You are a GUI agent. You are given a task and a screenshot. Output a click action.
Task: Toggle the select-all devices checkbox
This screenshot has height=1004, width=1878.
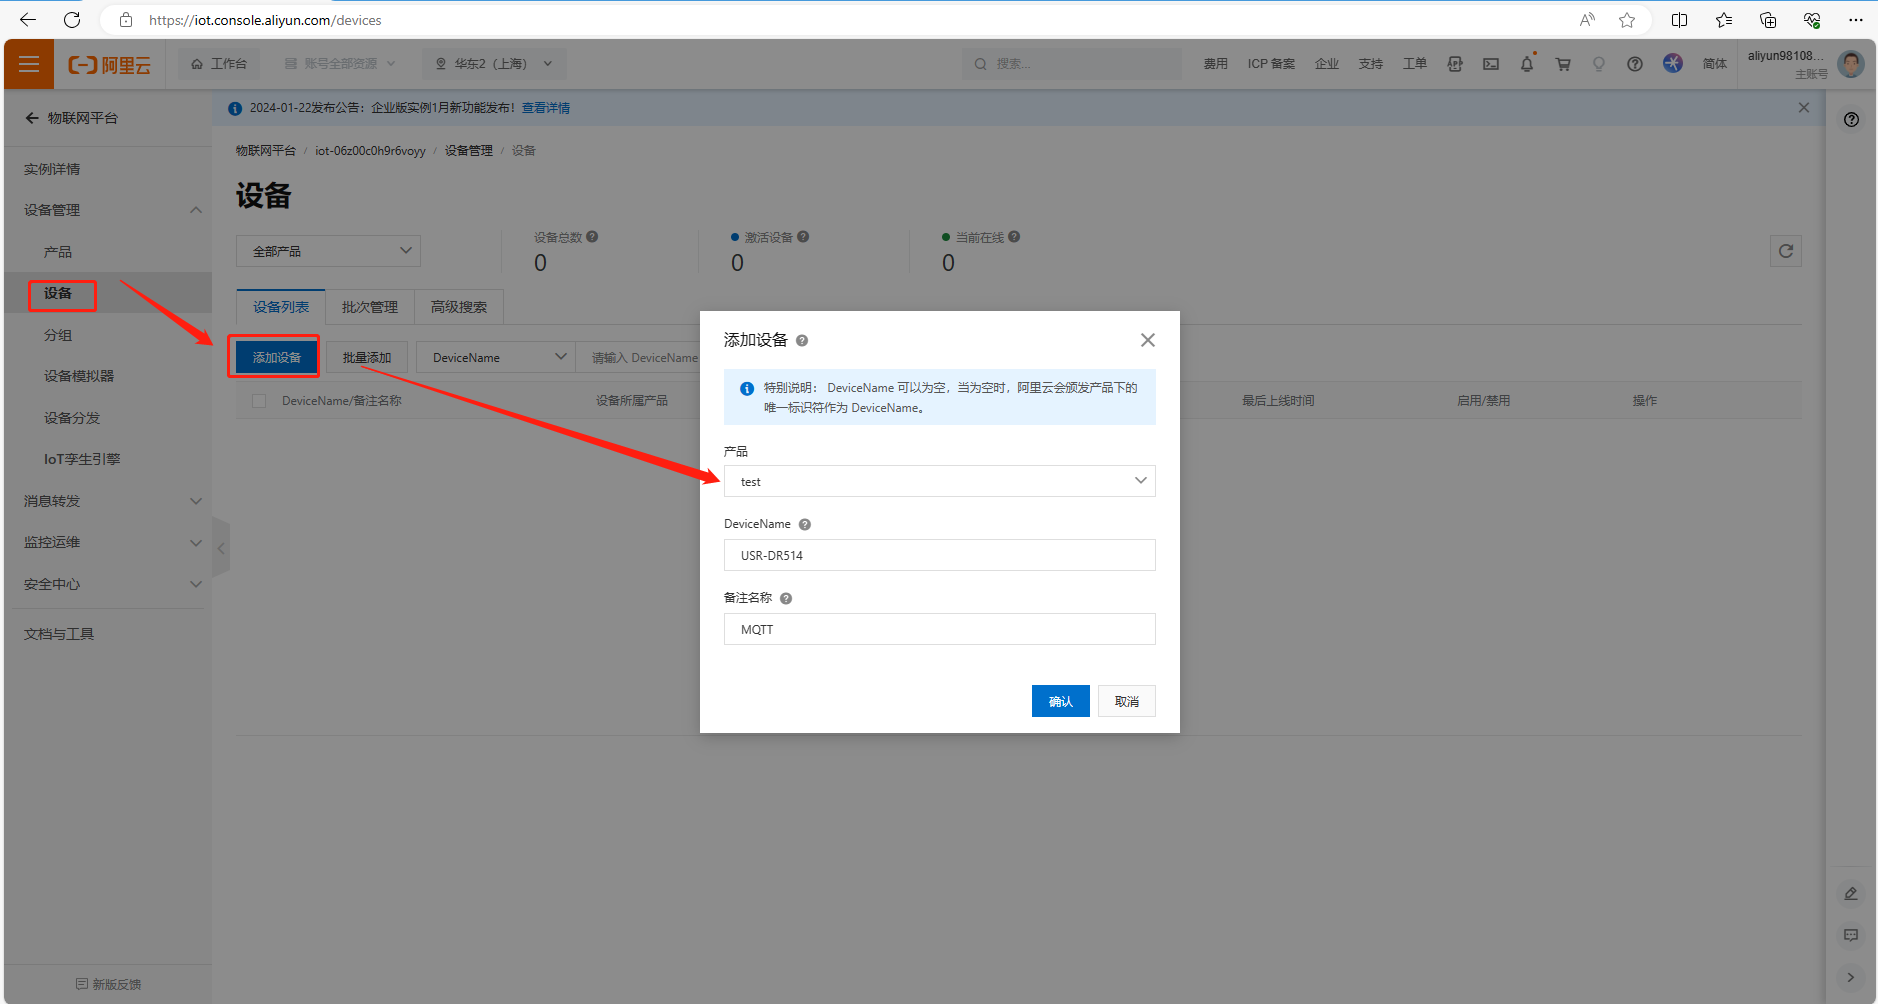(x=259, y=401)
